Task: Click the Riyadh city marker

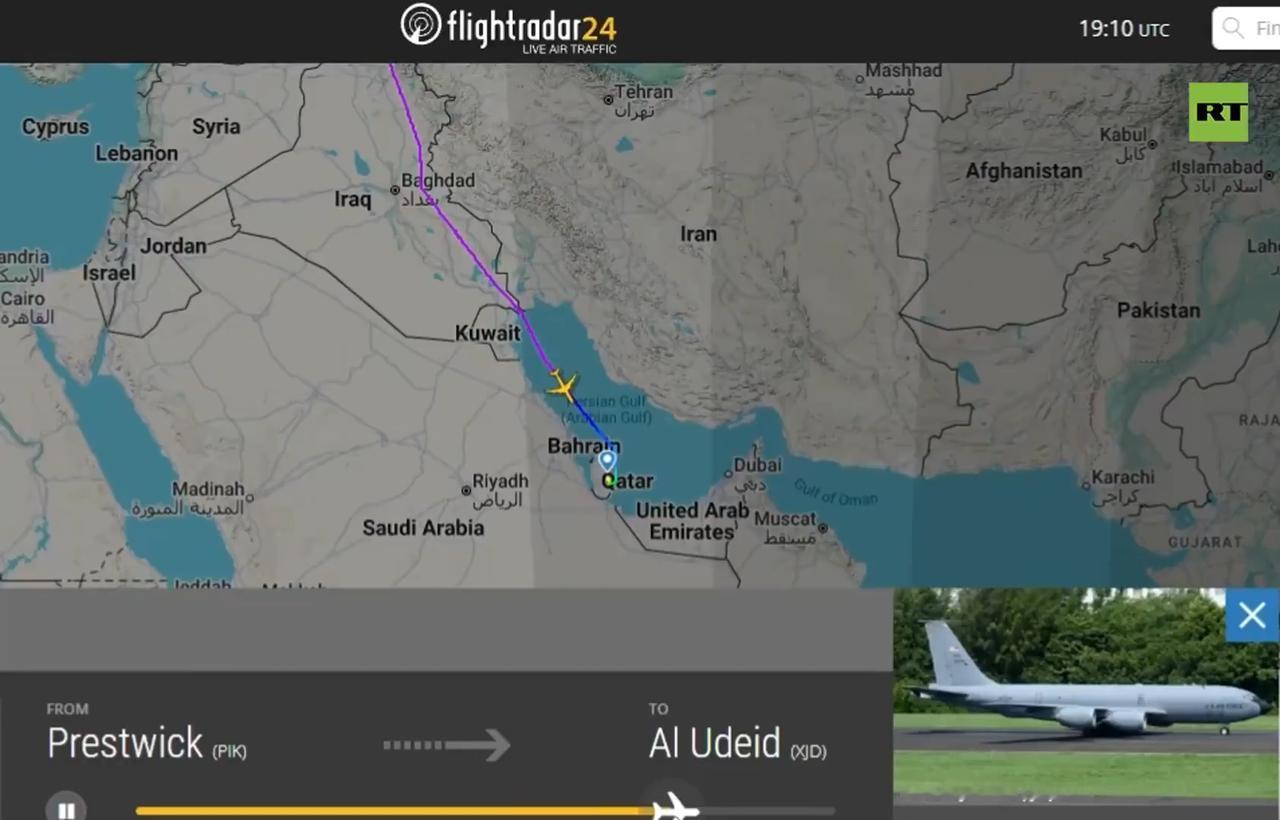Action: tap(466, 491)
